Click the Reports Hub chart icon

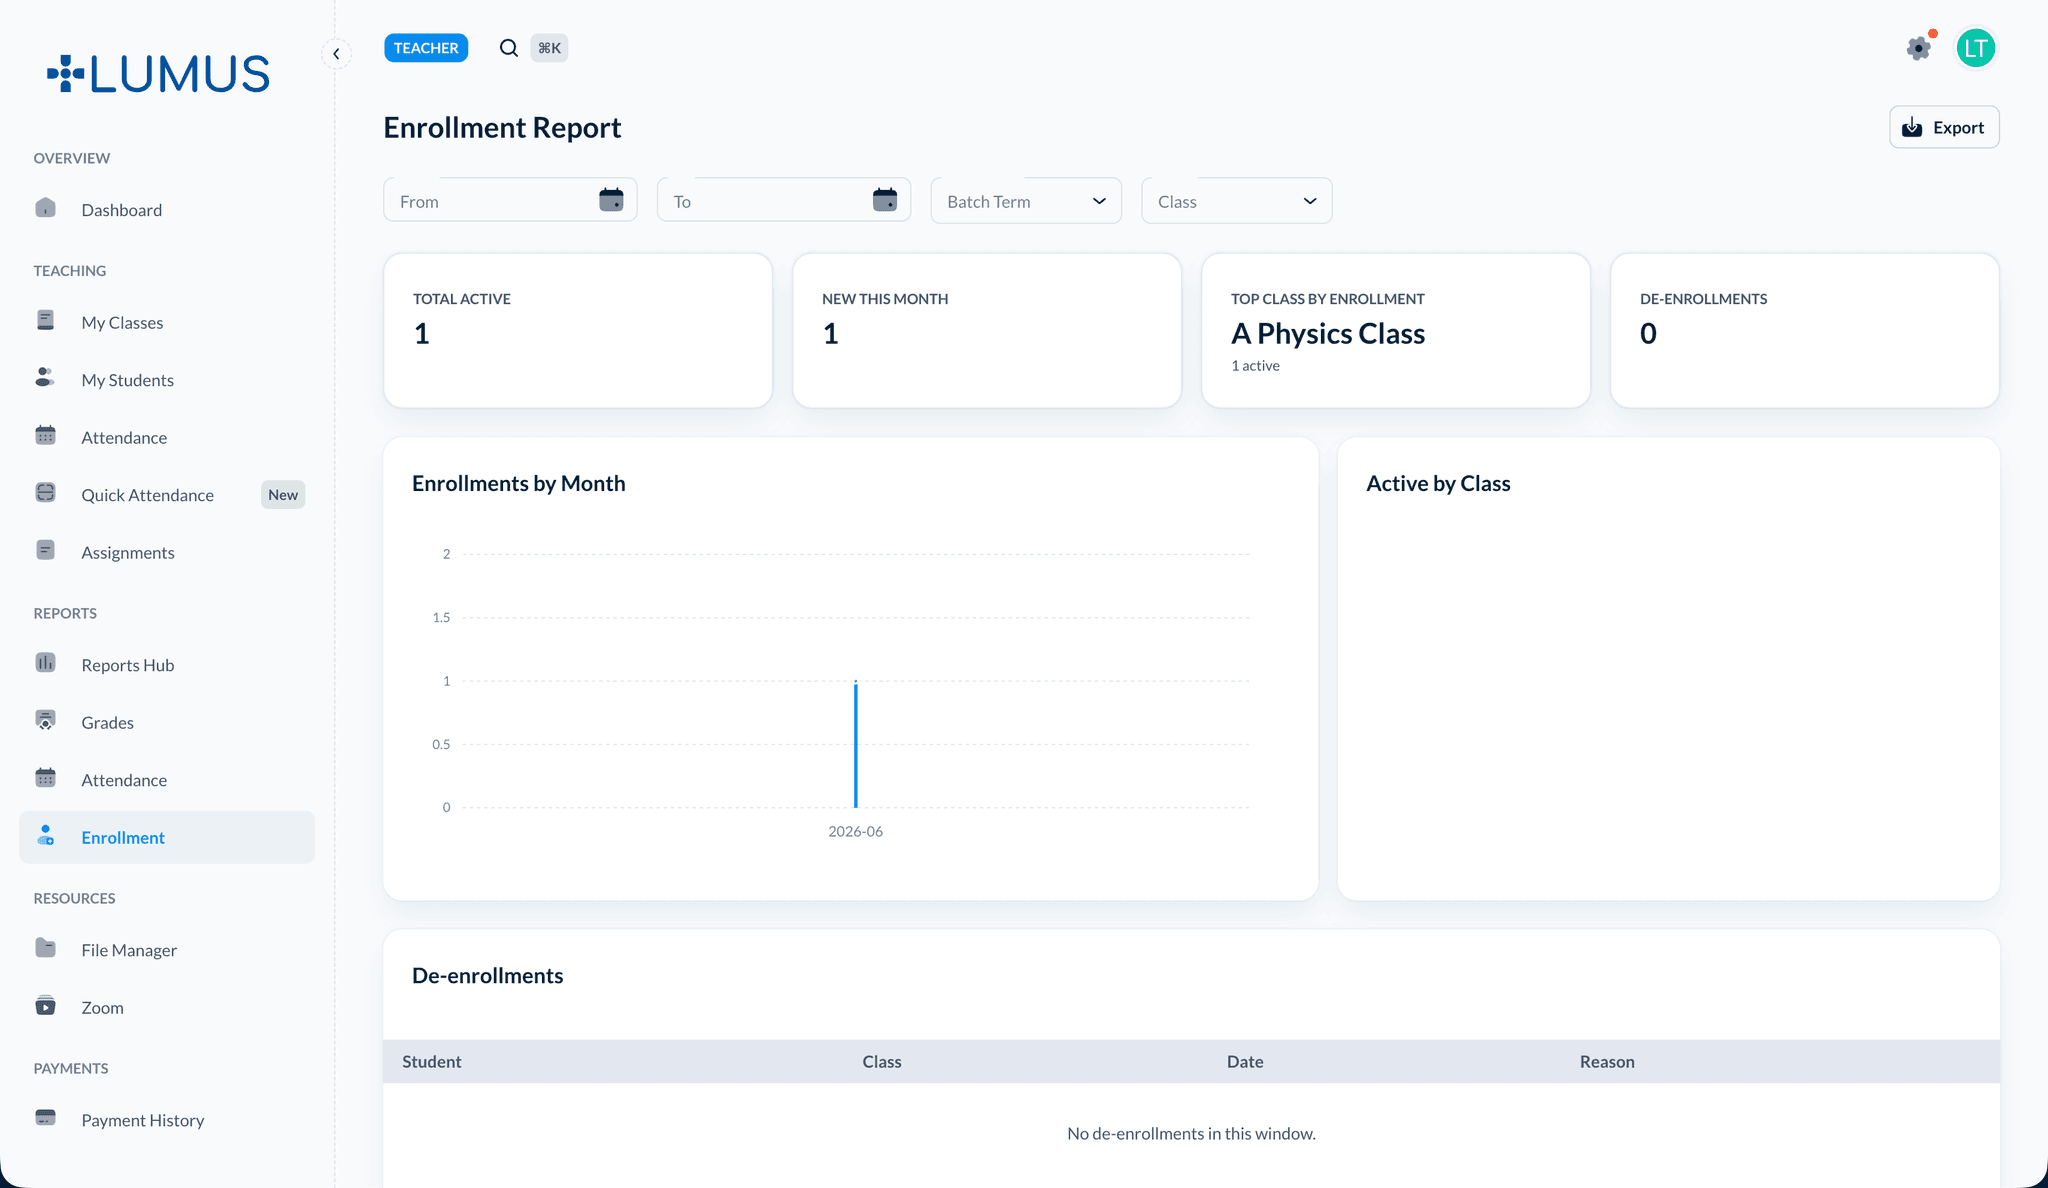(x=45, y=663)
